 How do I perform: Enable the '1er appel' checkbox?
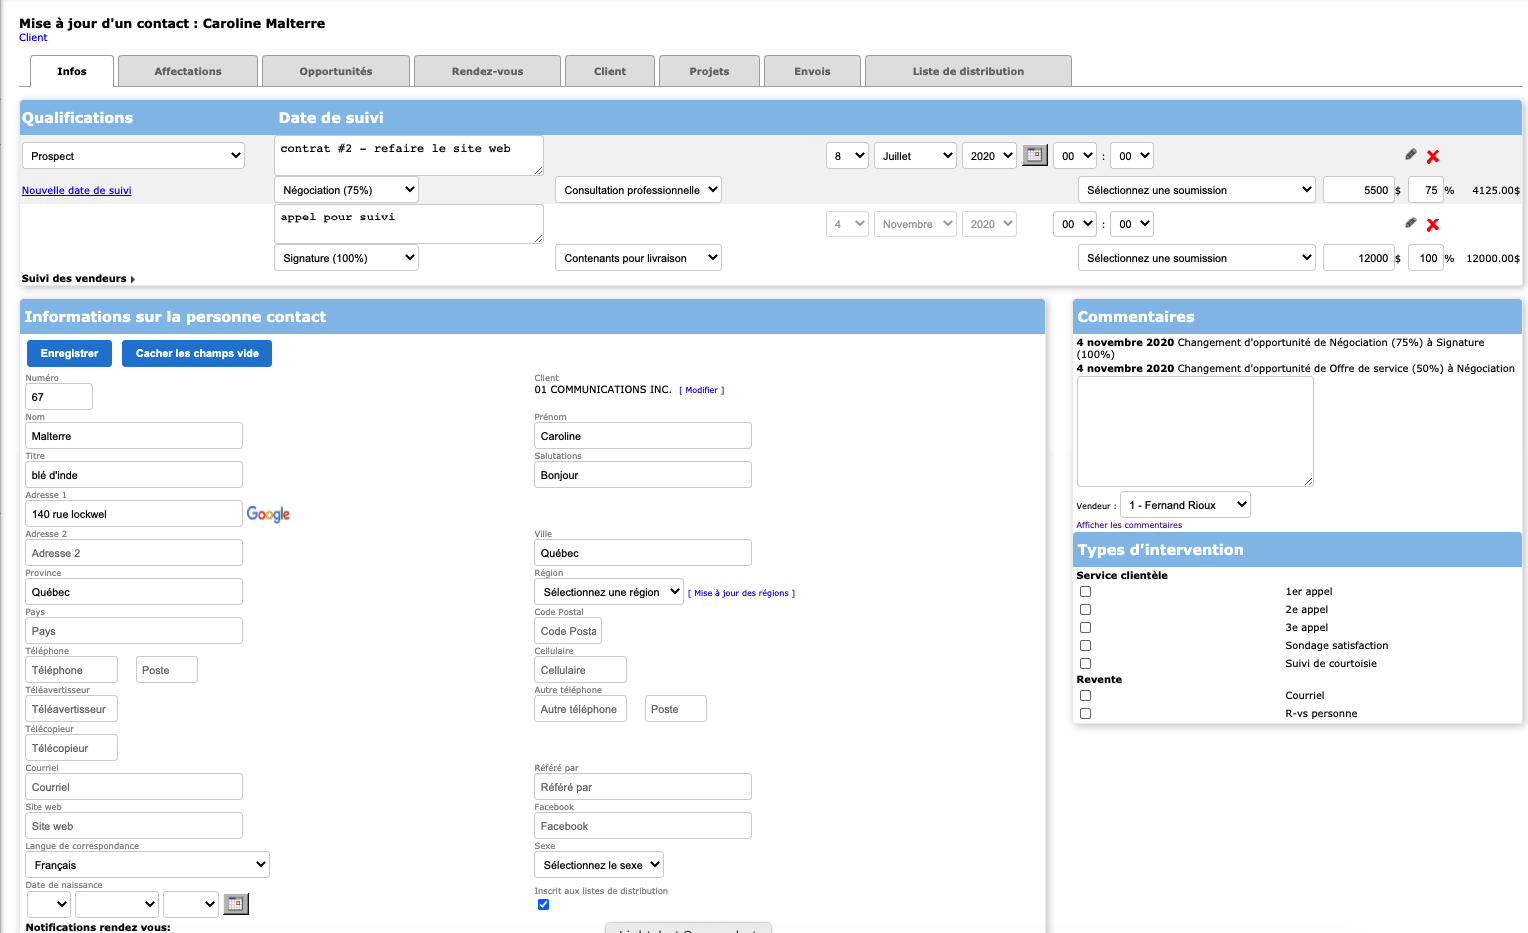(1085, 591)
